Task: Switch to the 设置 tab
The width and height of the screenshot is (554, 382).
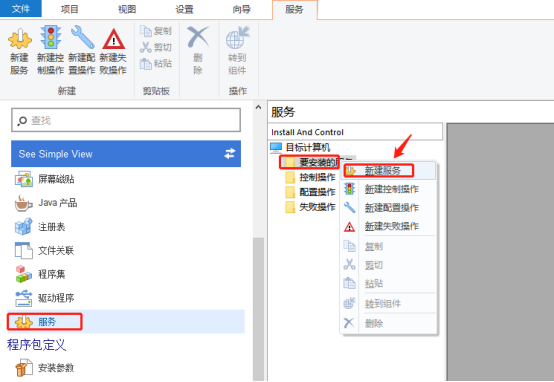Action: point(184,9)
